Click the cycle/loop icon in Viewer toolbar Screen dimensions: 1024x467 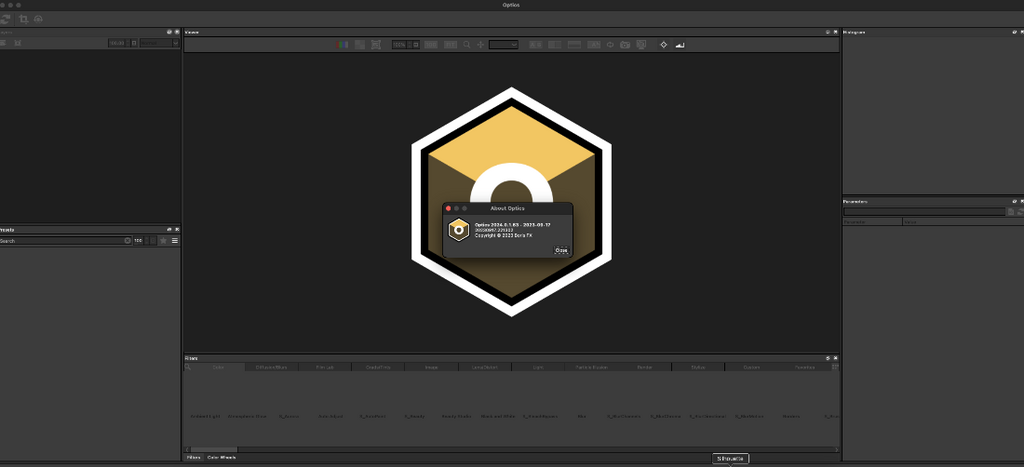point(610,44)
